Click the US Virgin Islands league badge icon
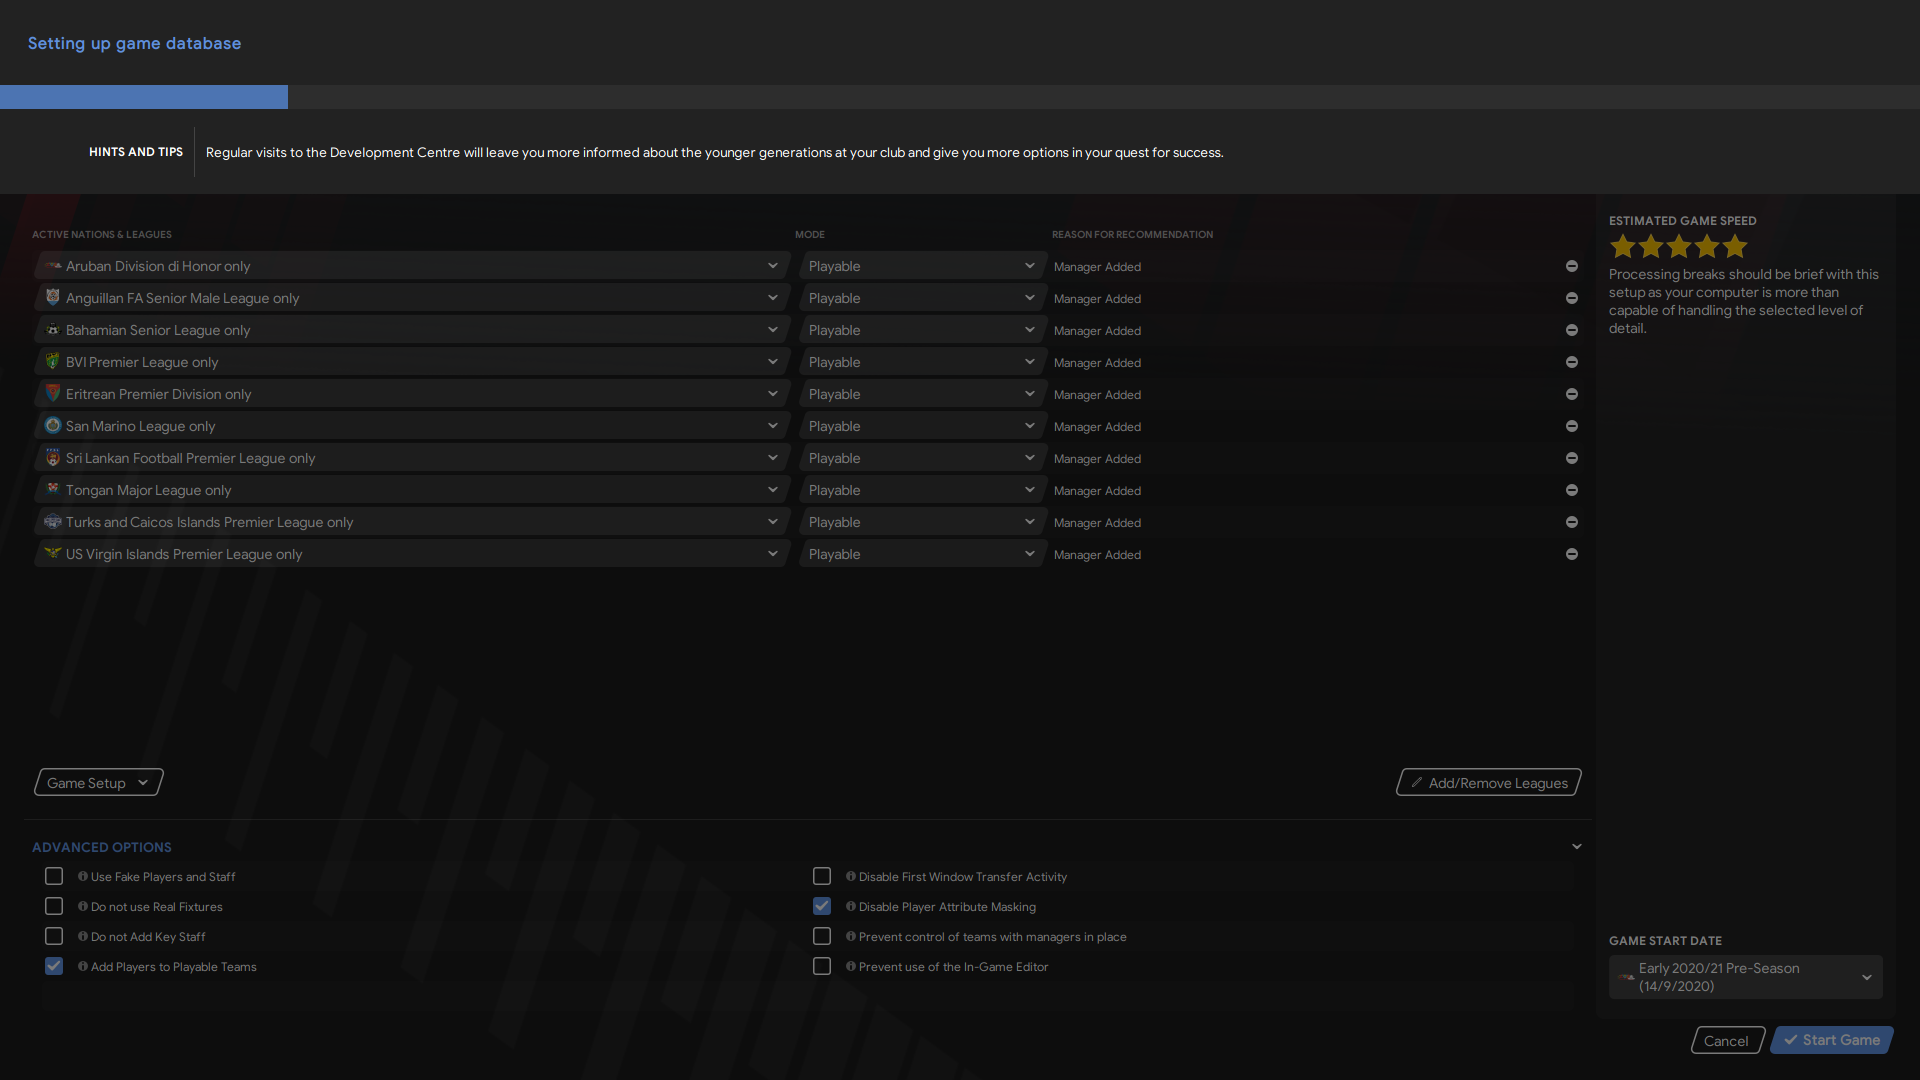The width and height of the screenshot is (1920, 1080). 53,553
